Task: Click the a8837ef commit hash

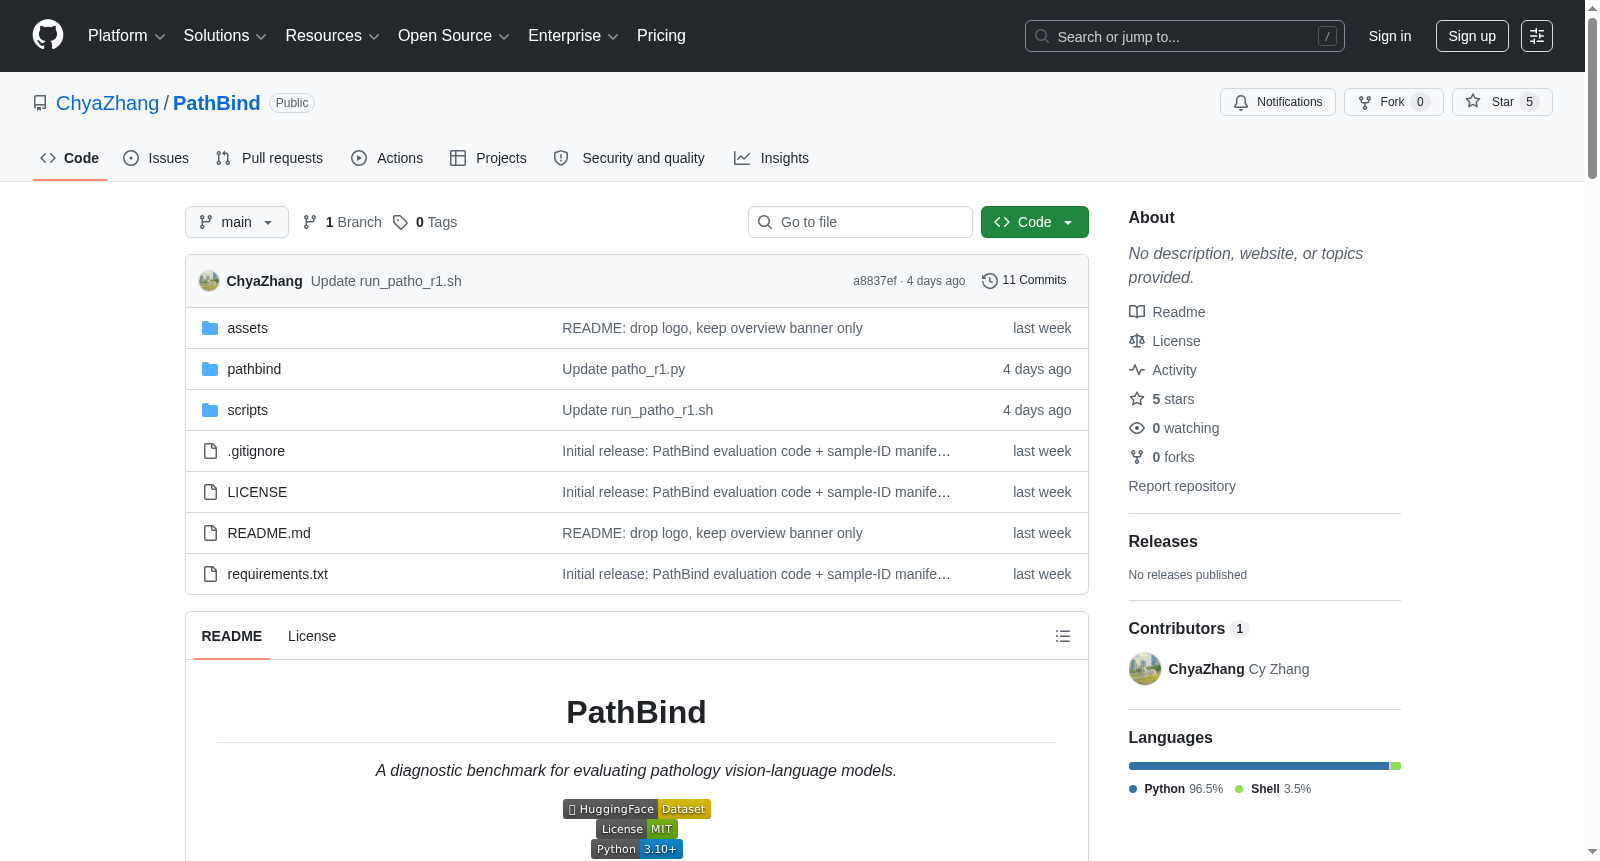Action: pyautogui.click(x=875, y=281)
